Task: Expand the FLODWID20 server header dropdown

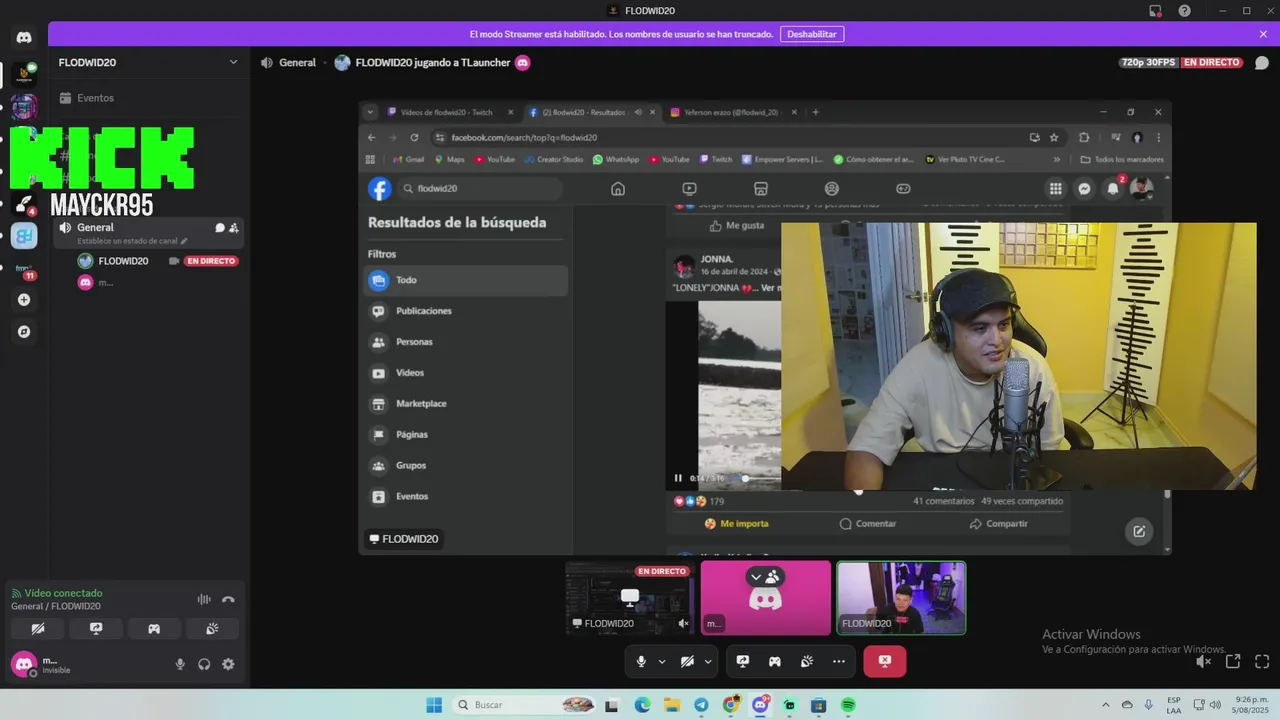Action: click(148, 62)
